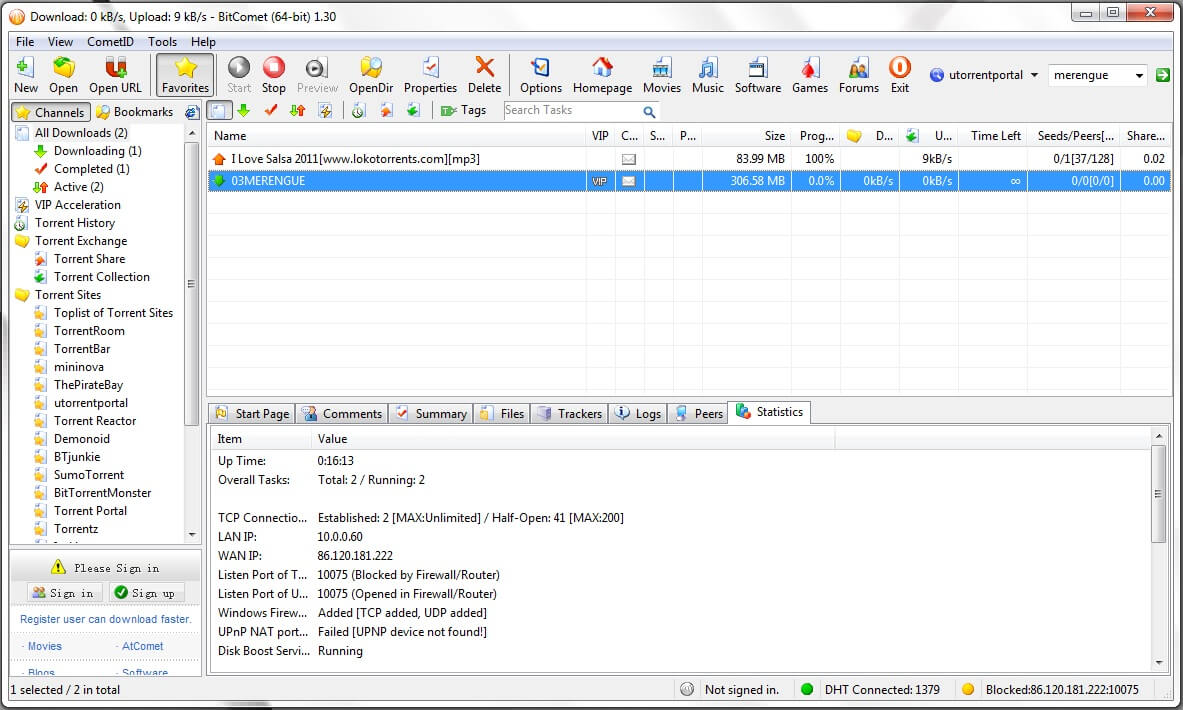The height and width of the screenshot is (710, 1183).
Task: Open the download directory with OpenDir
Action: [370, 75]
